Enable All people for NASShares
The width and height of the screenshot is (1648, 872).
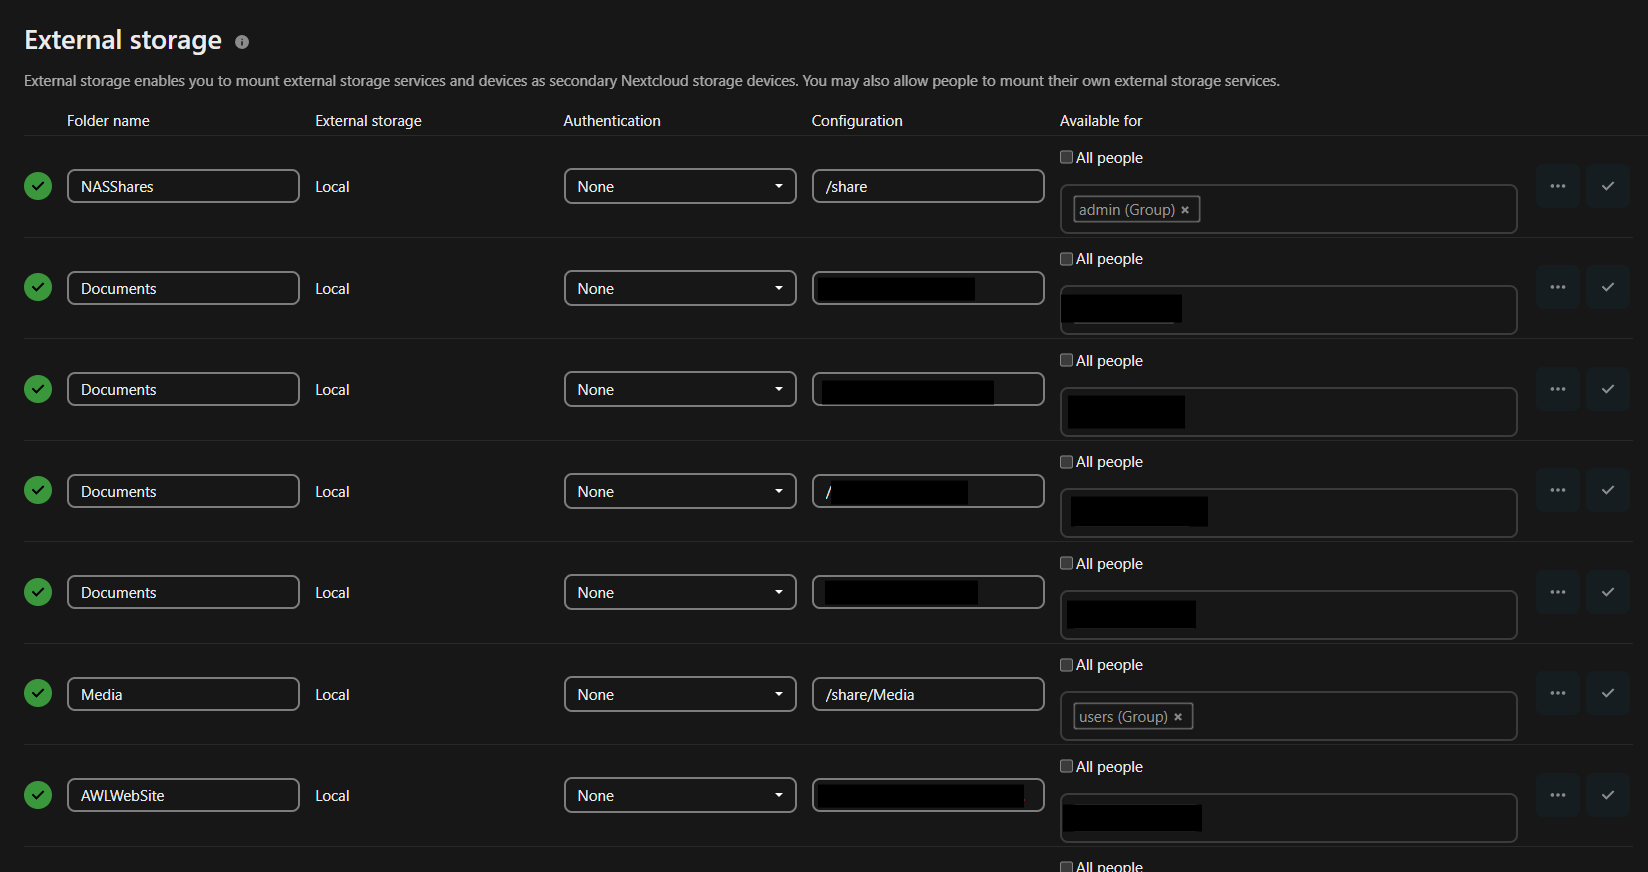point(1067,157)
